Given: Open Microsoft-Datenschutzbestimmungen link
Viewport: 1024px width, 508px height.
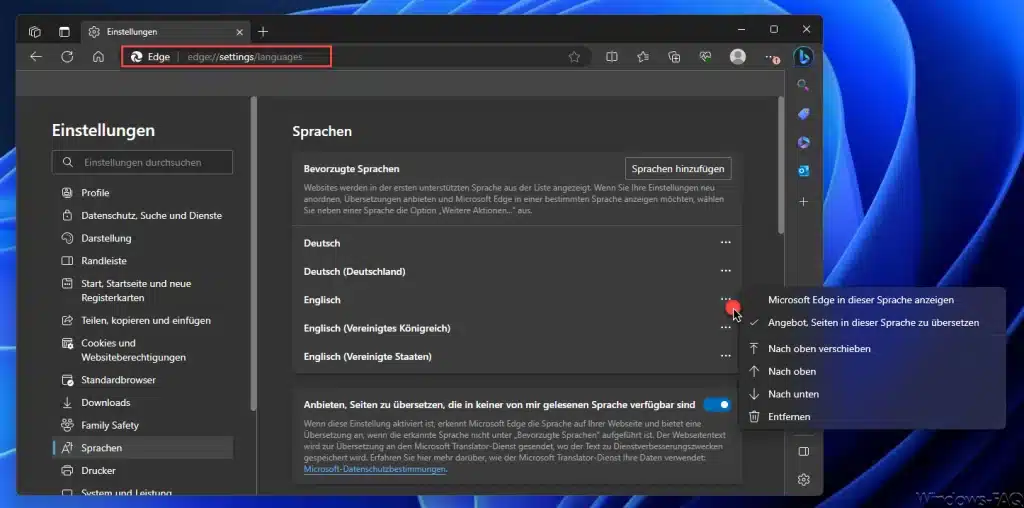Looking at the screenshot, I should tap(375, 469).
